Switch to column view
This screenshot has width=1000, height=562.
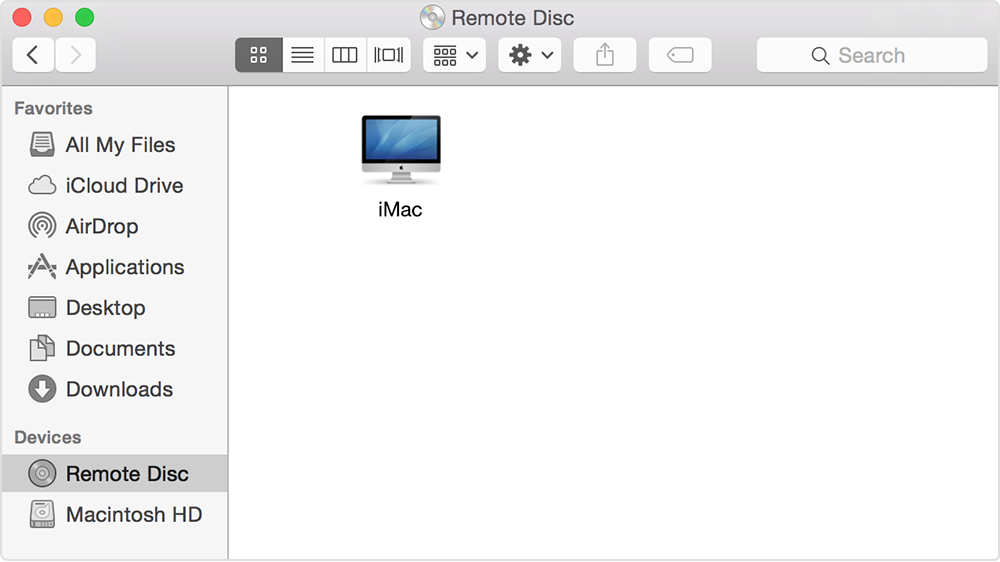pos(345,55)
